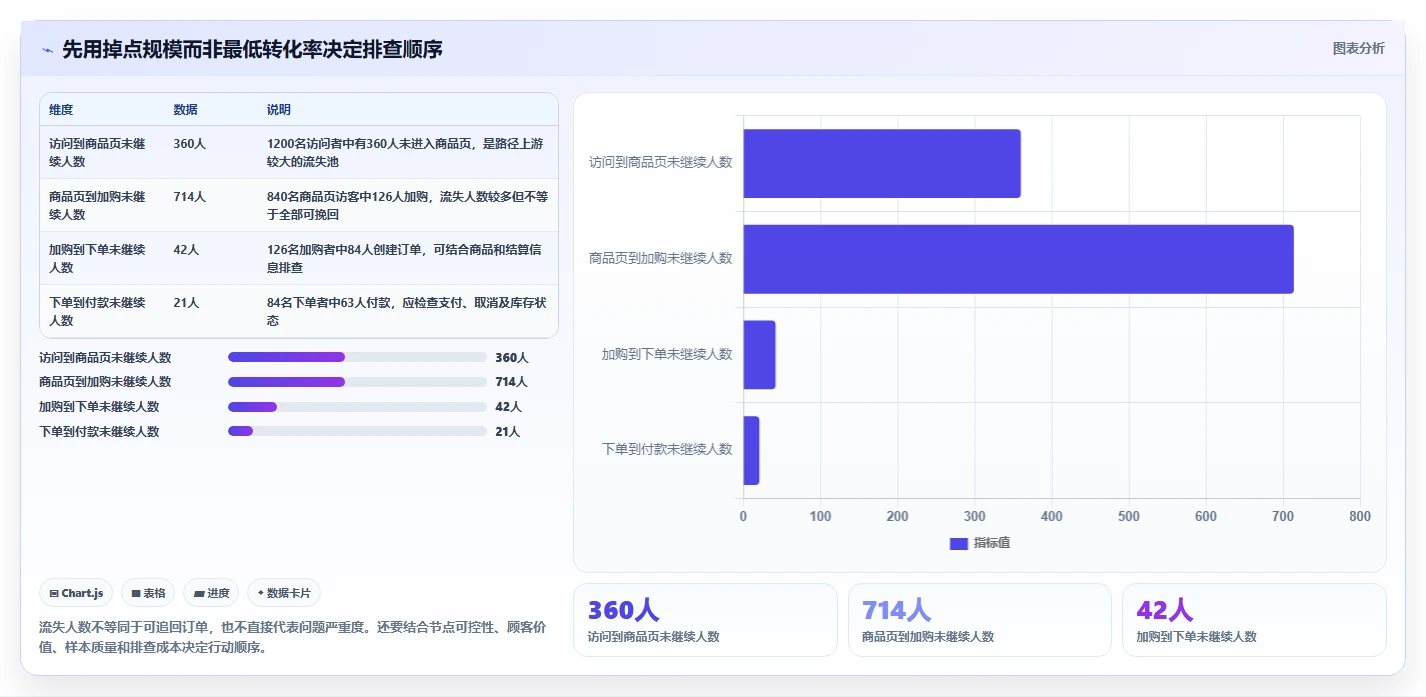Image resolution: width=1426 pixels, height=697 pixels.
Task: Click the 表格 chip
Action: [148, 593]
